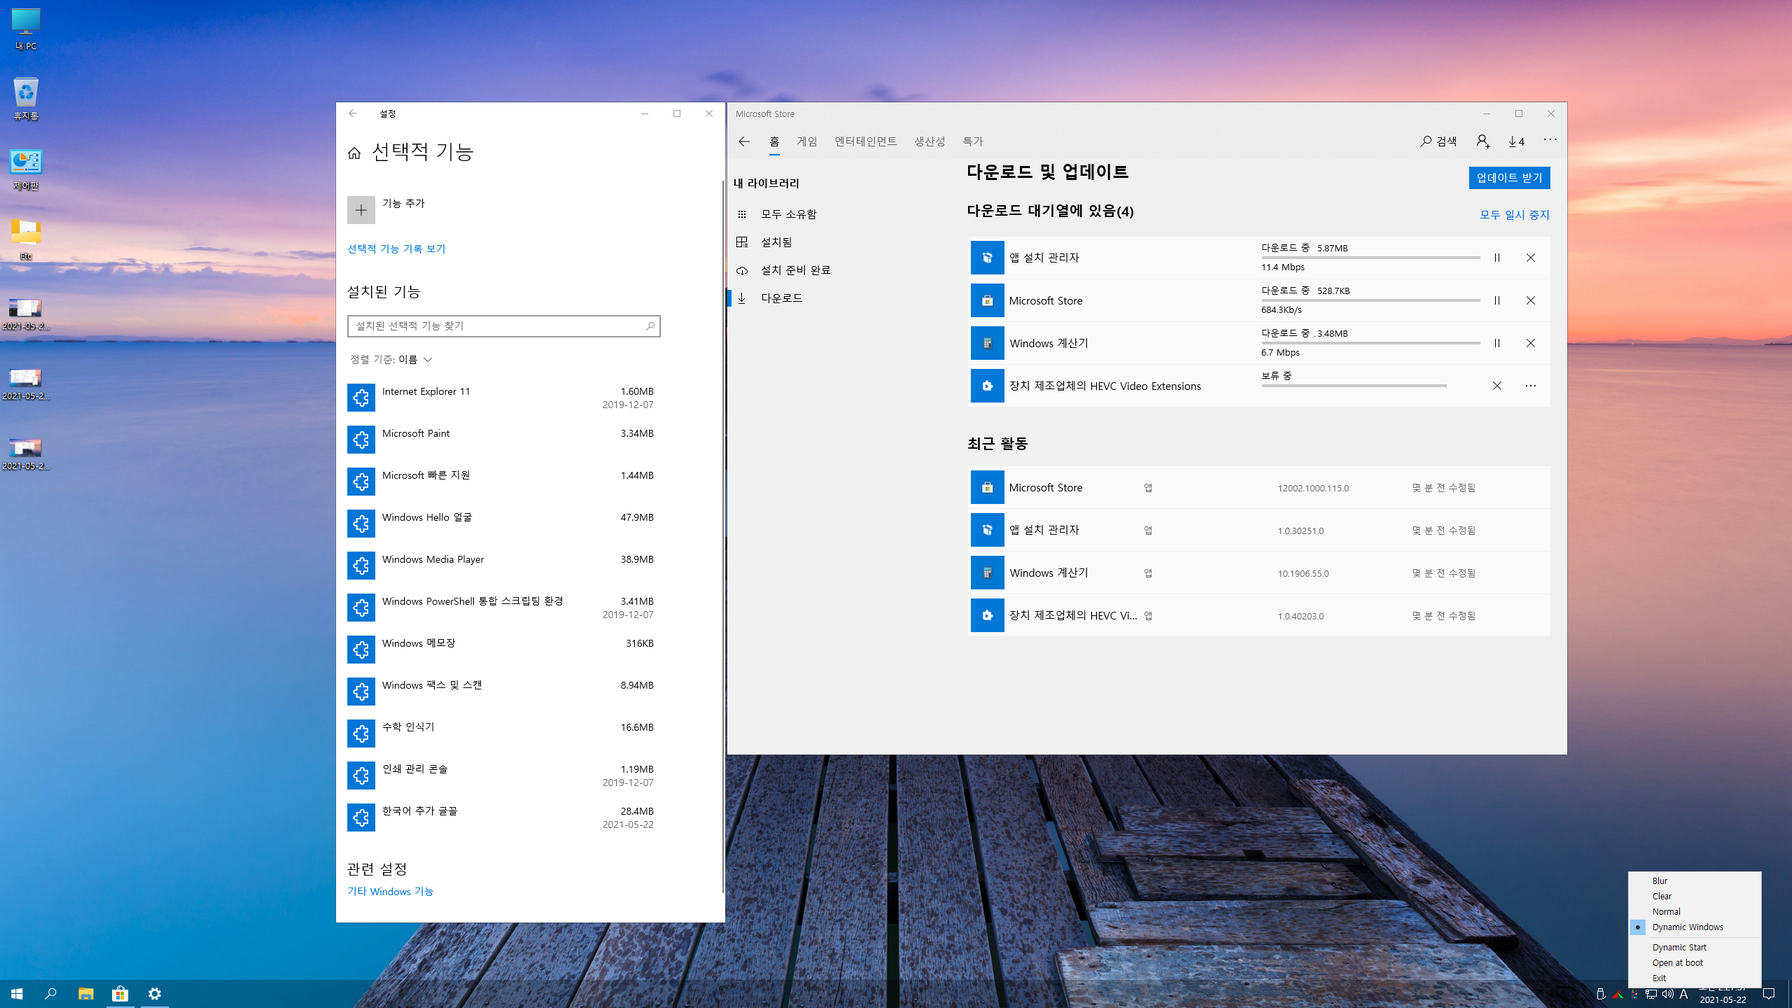The height and width of the screenshot is (1008, 1792).
Task: Open 선택적 기능 기록 보기 link
Action: [x=396, y=249]
